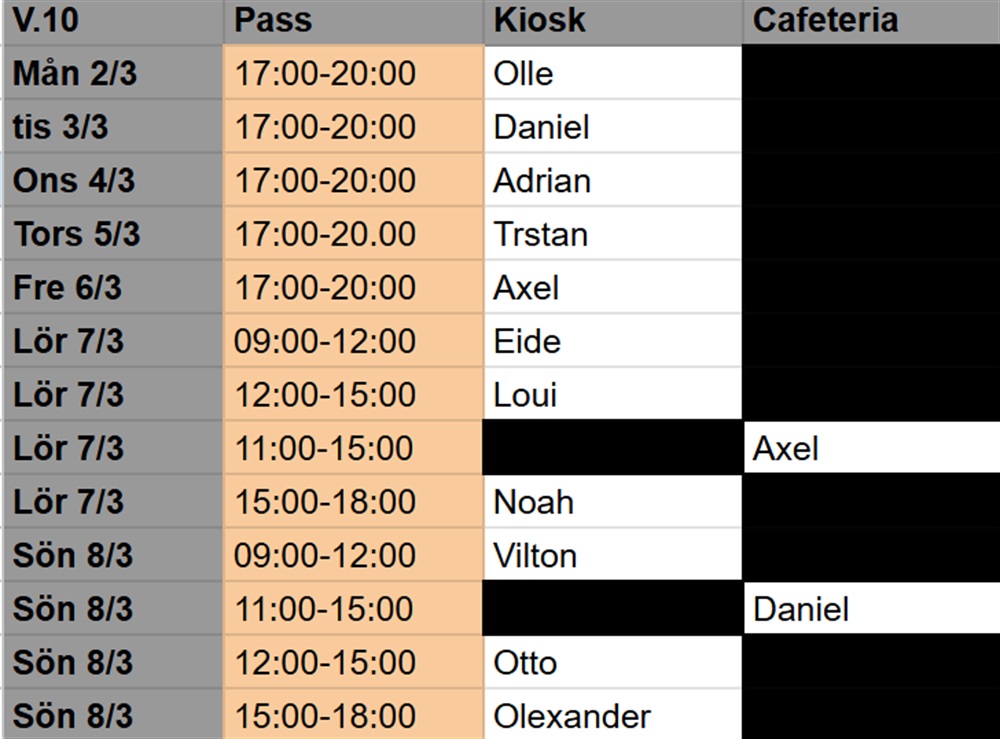The image size is (1000, 739).
Task: Click the V.10 header cell
Action: click(112, 21)
